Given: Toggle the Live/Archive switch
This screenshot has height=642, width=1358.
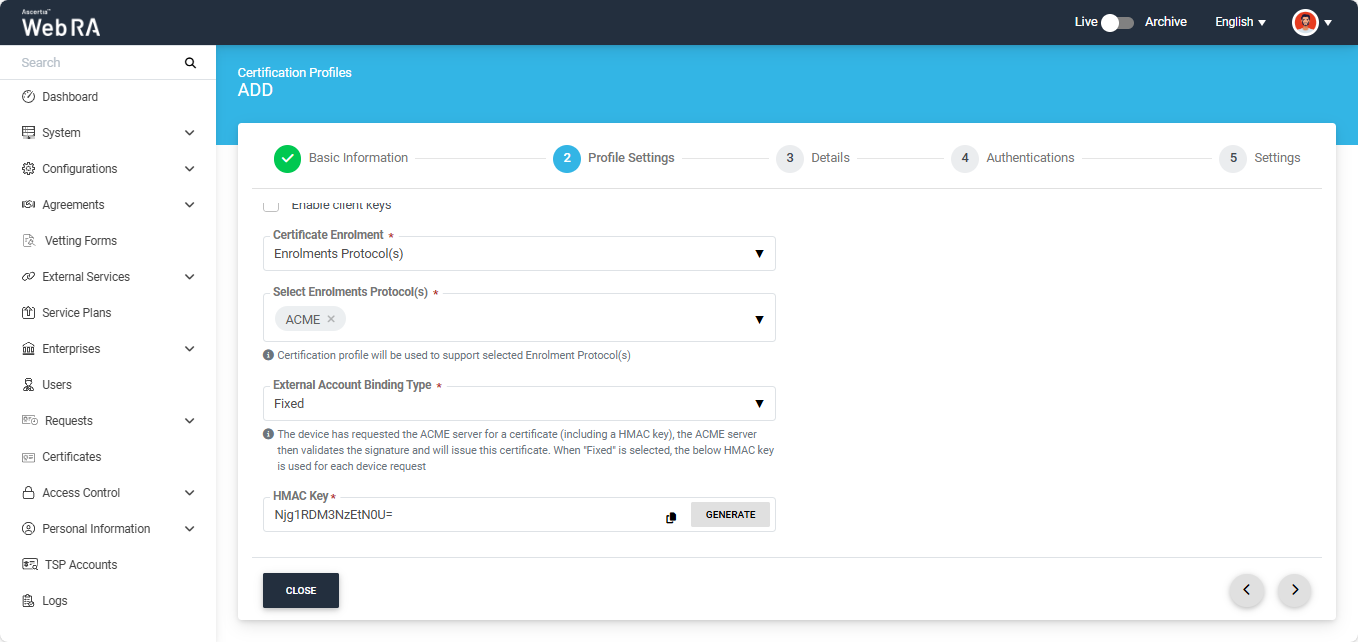Looking at the screenshot, I should click(1117, 22).
